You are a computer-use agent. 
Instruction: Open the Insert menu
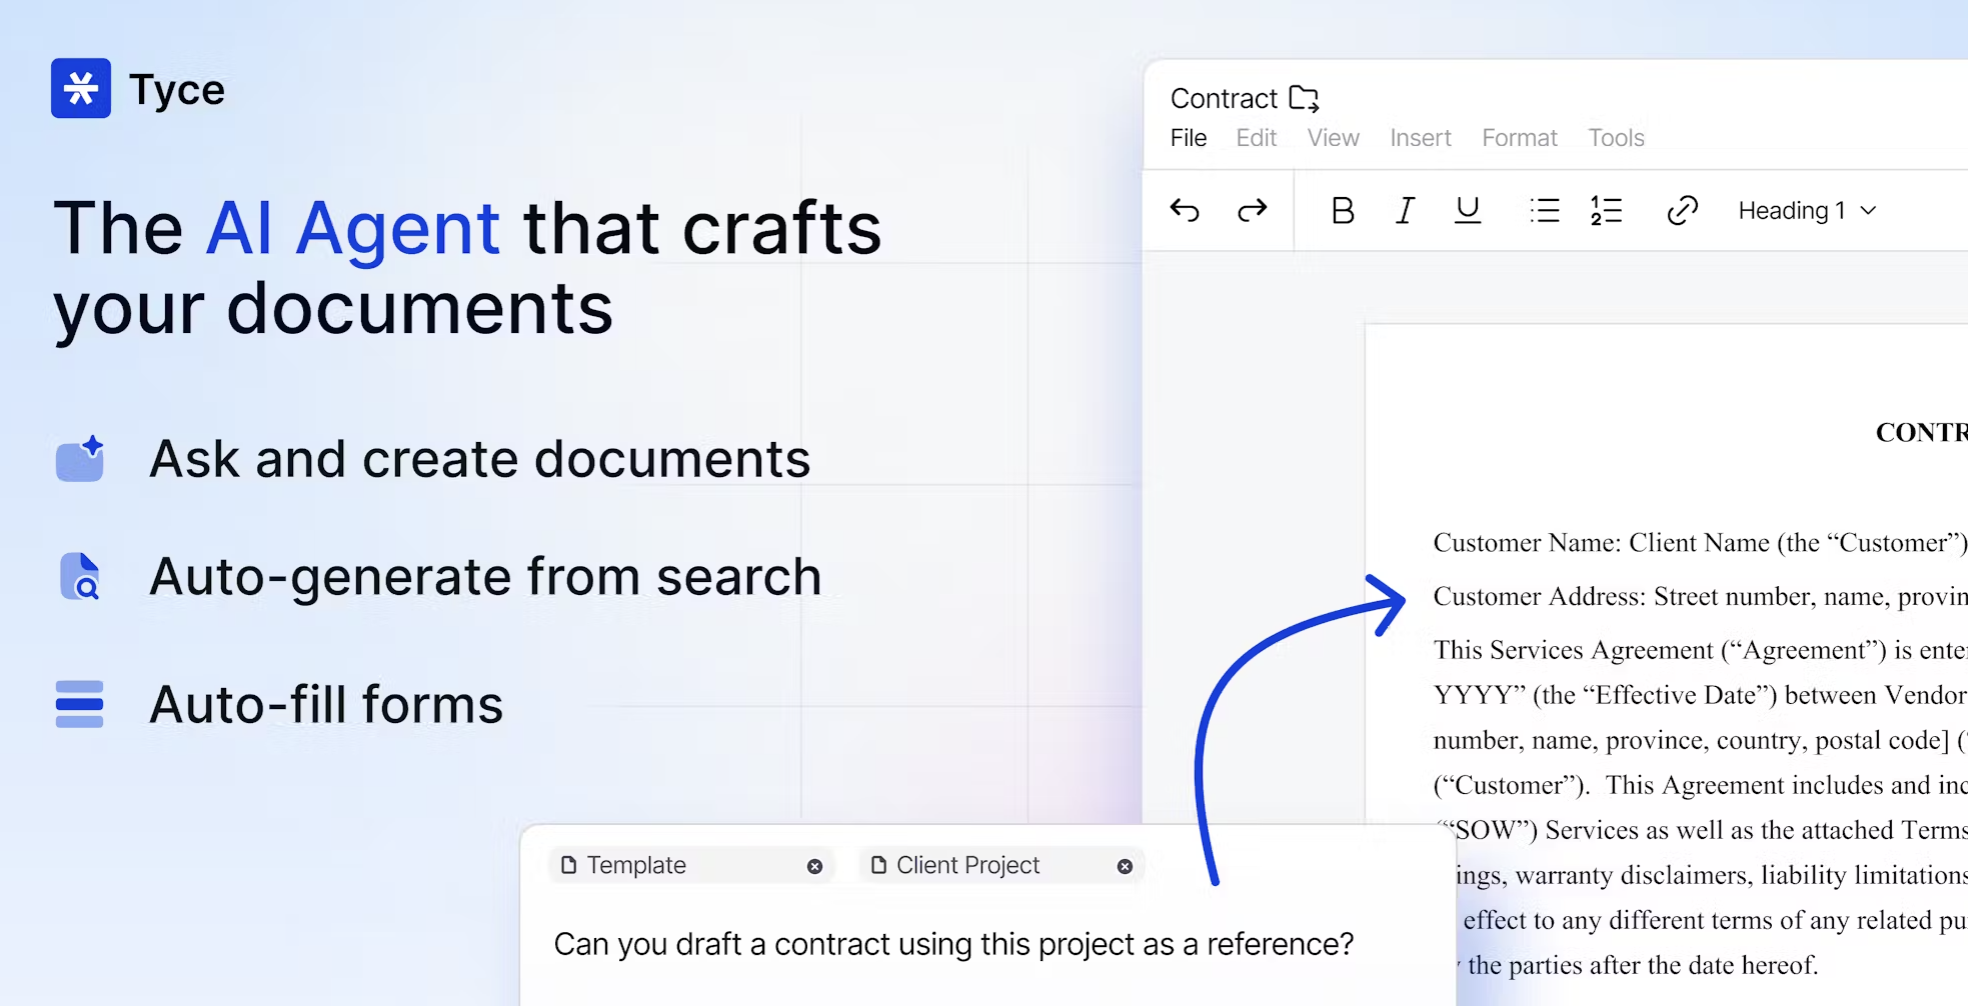click(x=1420, y=138)
